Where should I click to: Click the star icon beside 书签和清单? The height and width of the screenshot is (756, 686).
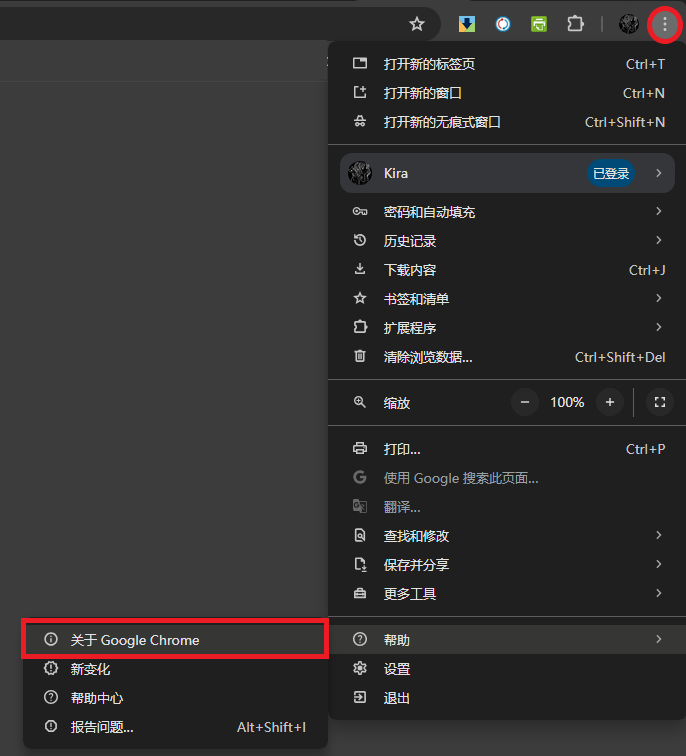click(x=360, y=298)
